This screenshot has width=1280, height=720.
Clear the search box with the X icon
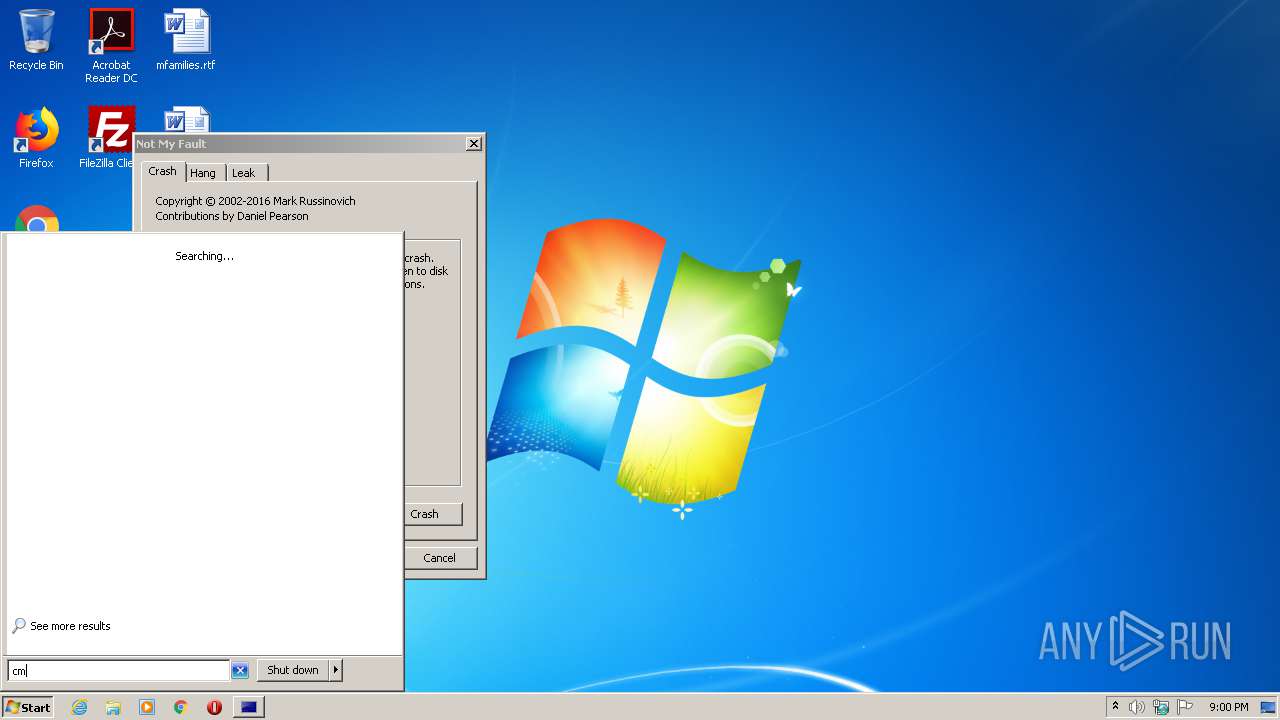coord(240,670)
